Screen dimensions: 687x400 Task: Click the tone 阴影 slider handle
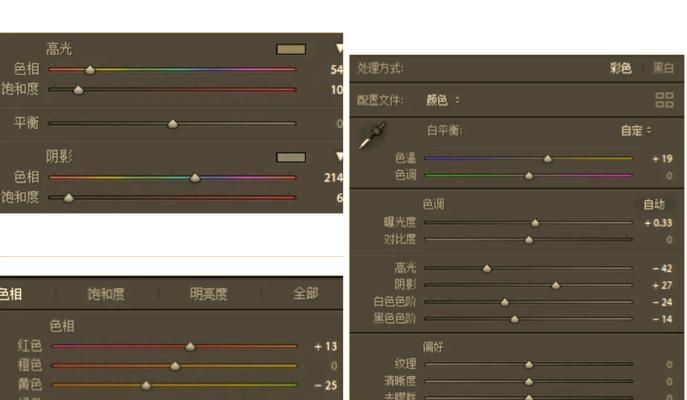click(x=556, y=286)
